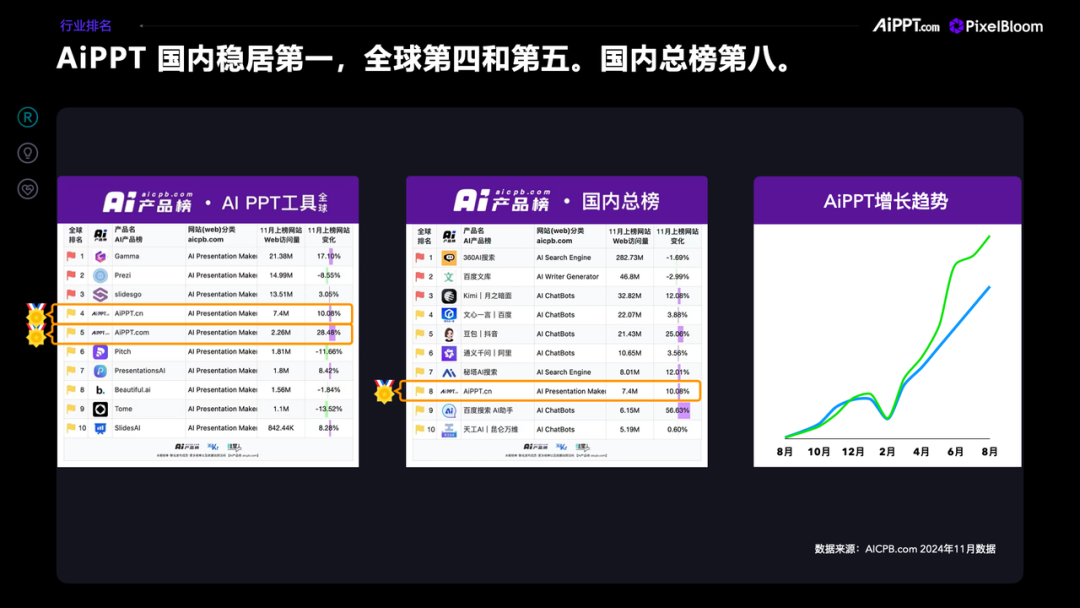Click the 2月 label on chart axis
Viewport: 1080px width, 608px height.
pos(887,452)
